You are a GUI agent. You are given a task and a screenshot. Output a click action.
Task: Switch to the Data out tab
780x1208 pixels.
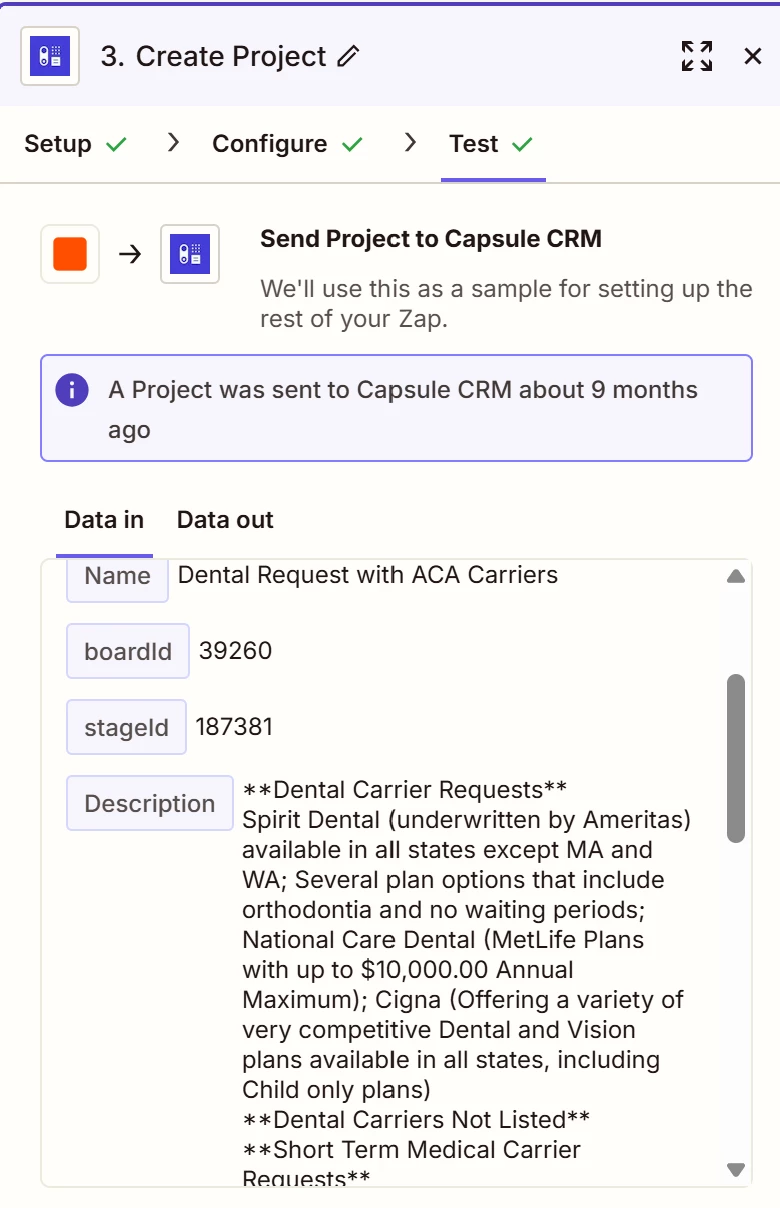pyautogui.click(x=225, y=520)
